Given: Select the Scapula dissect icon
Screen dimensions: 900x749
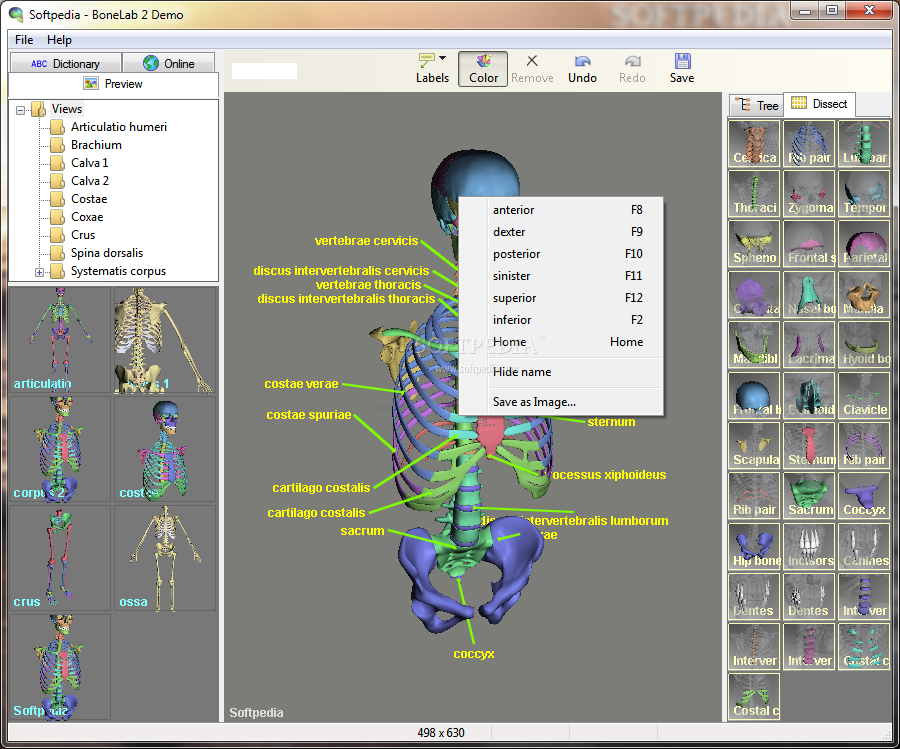Looking at the screenshot, I should 754,446.
